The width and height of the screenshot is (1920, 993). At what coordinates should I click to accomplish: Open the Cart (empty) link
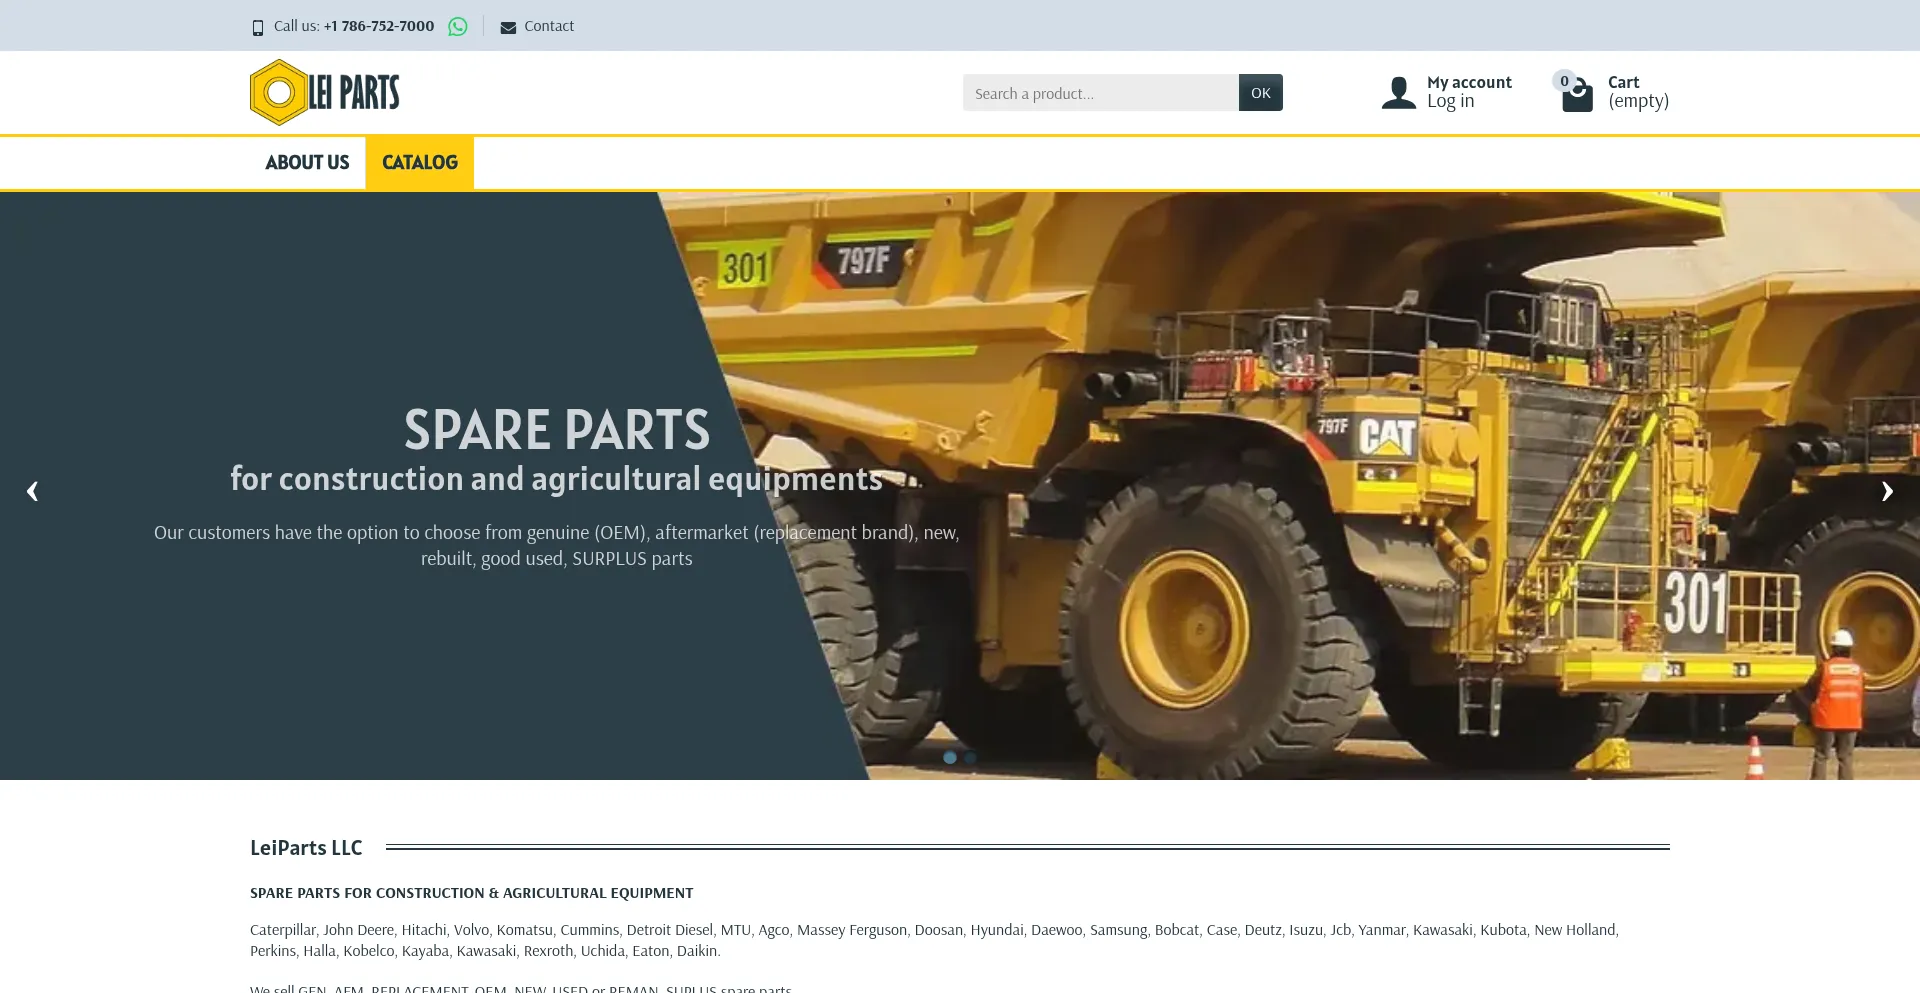point(1638,92)
